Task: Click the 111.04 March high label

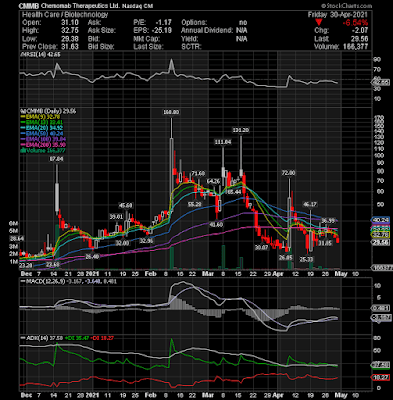Action: (223, 142)
